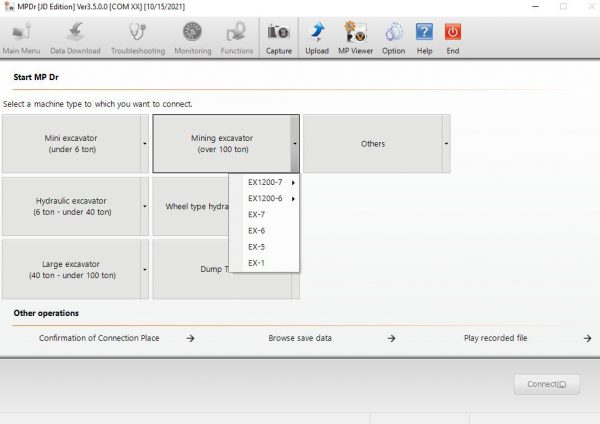Click the Data Download icon

[x=75, y=38]
